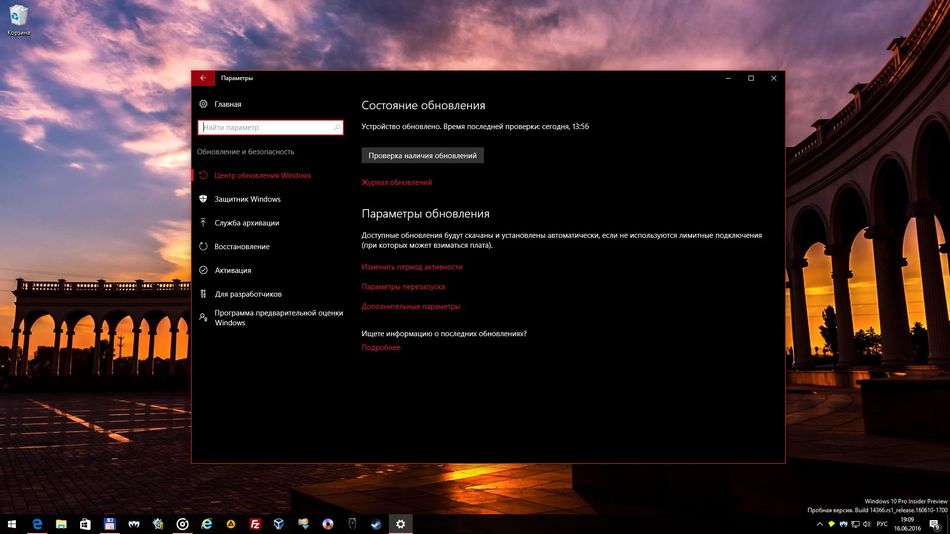This screenshot has height=534, width=950.
Task: Open VirtualBox cube icon in taskbar
Action: [279, 524]
